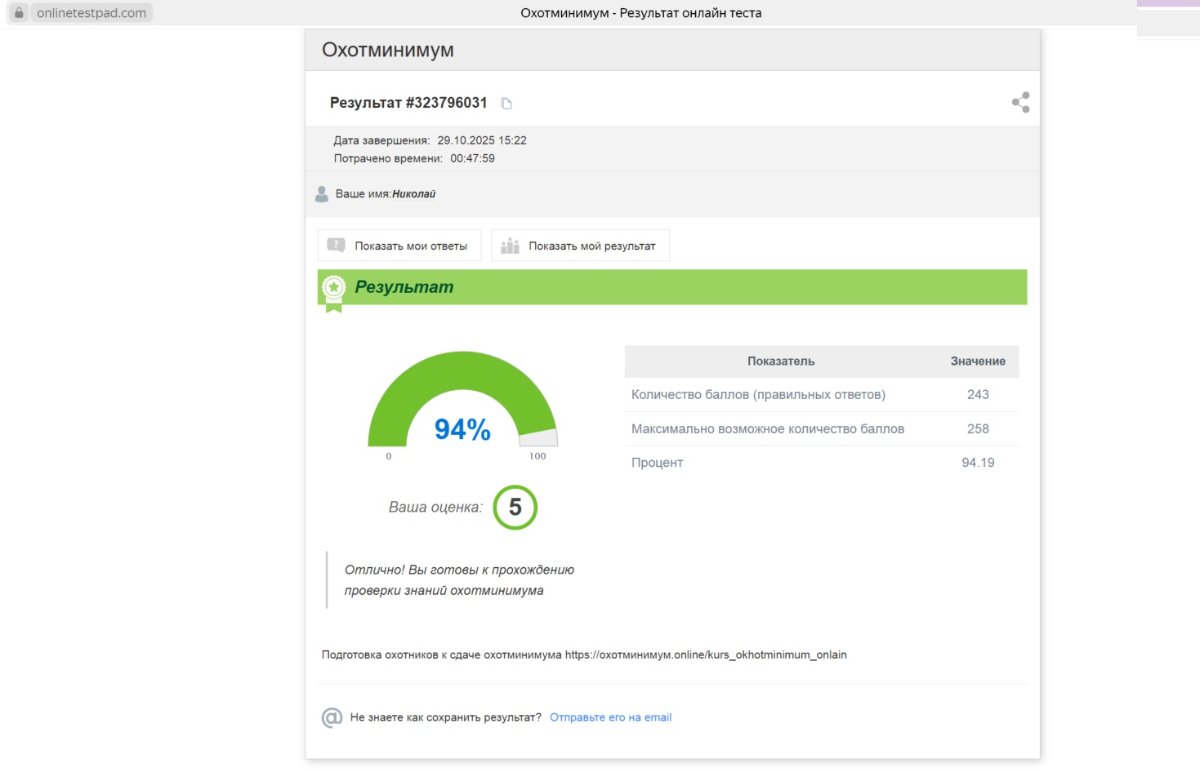Screen dimensions: 1200x772
Task: Click the охотминимум.online course URL text
Action: (x=705, y=655)
